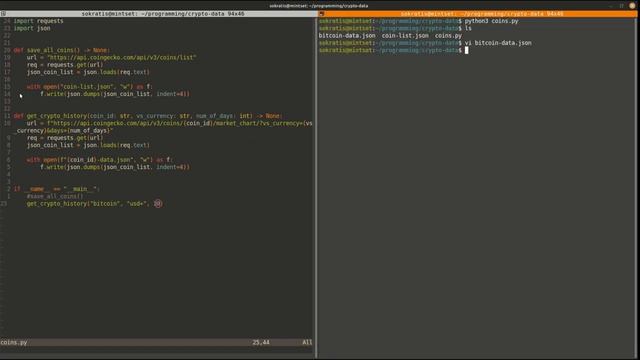
Task: Click the first 'f.write(json.dumps' line
Action: [115, 94]
